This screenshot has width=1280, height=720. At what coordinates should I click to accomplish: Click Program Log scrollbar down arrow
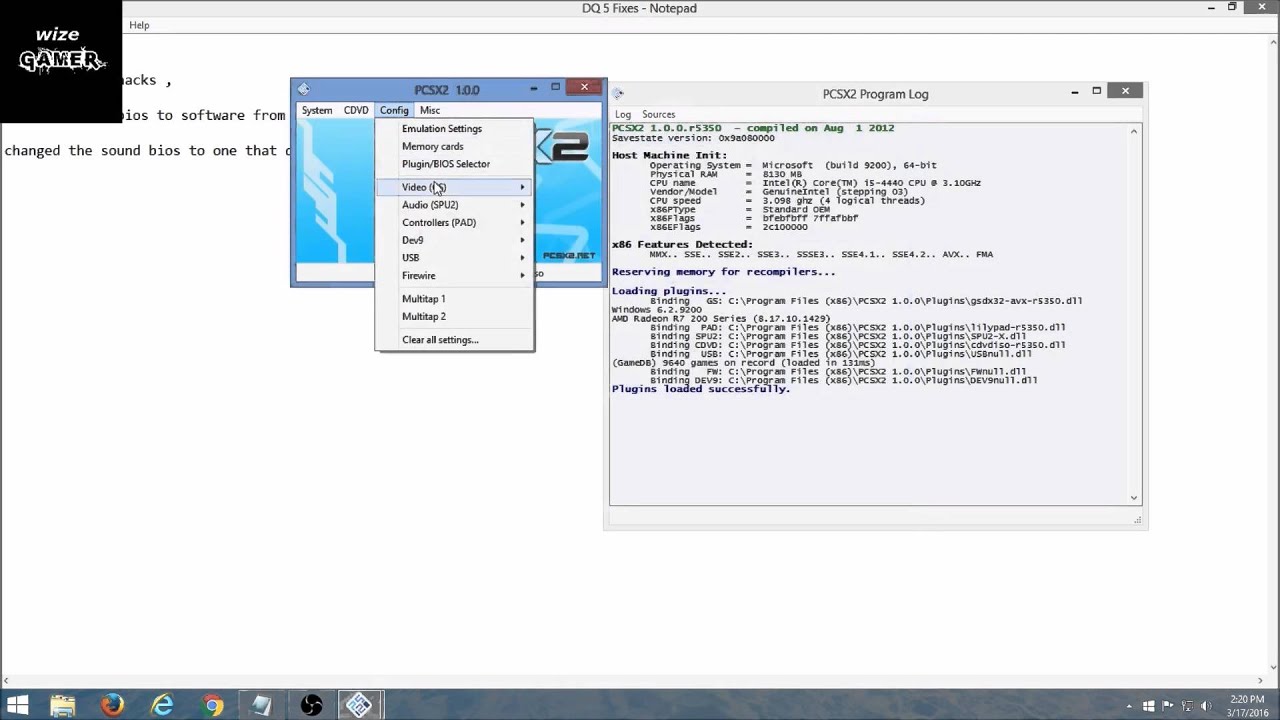pos(1134,498)
